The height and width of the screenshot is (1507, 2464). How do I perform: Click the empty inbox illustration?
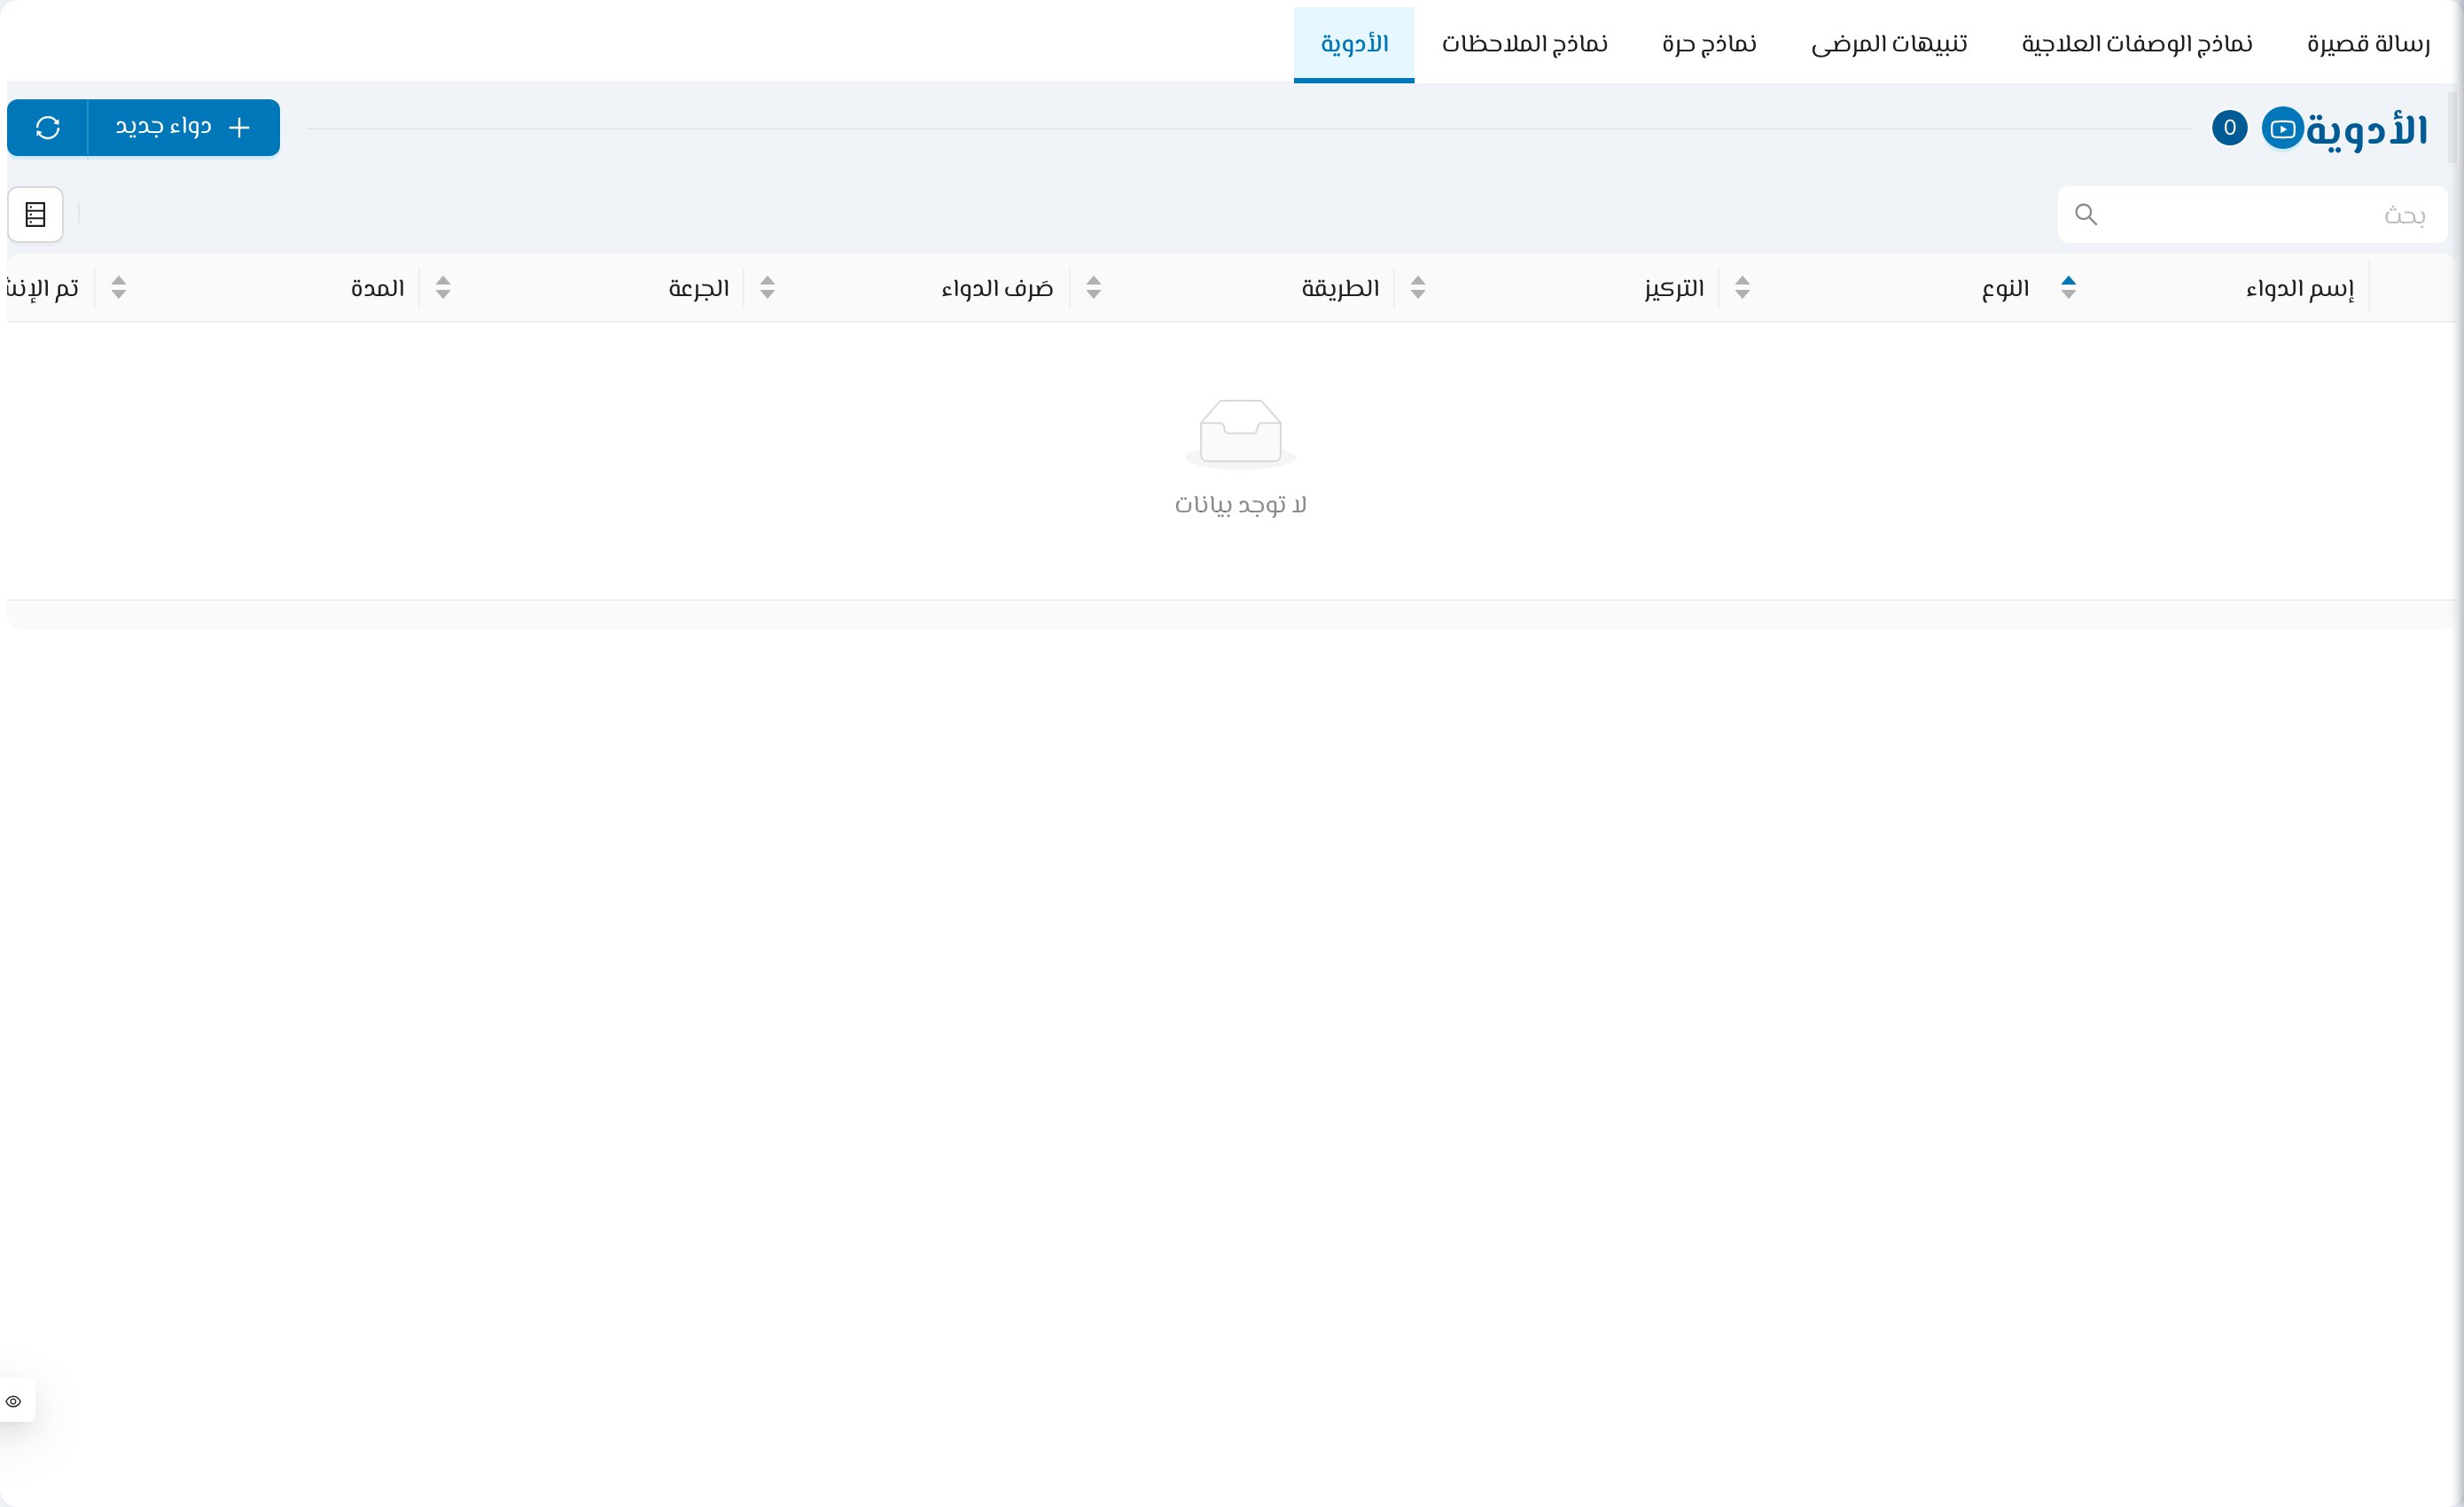coord(1241,434)
